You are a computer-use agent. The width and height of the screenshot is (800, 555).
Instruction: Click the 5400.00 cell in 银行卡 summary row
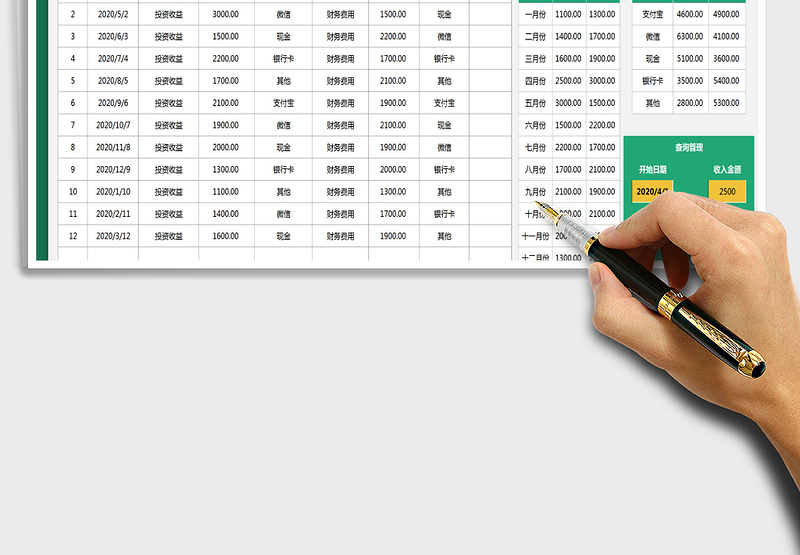(727, 81)
